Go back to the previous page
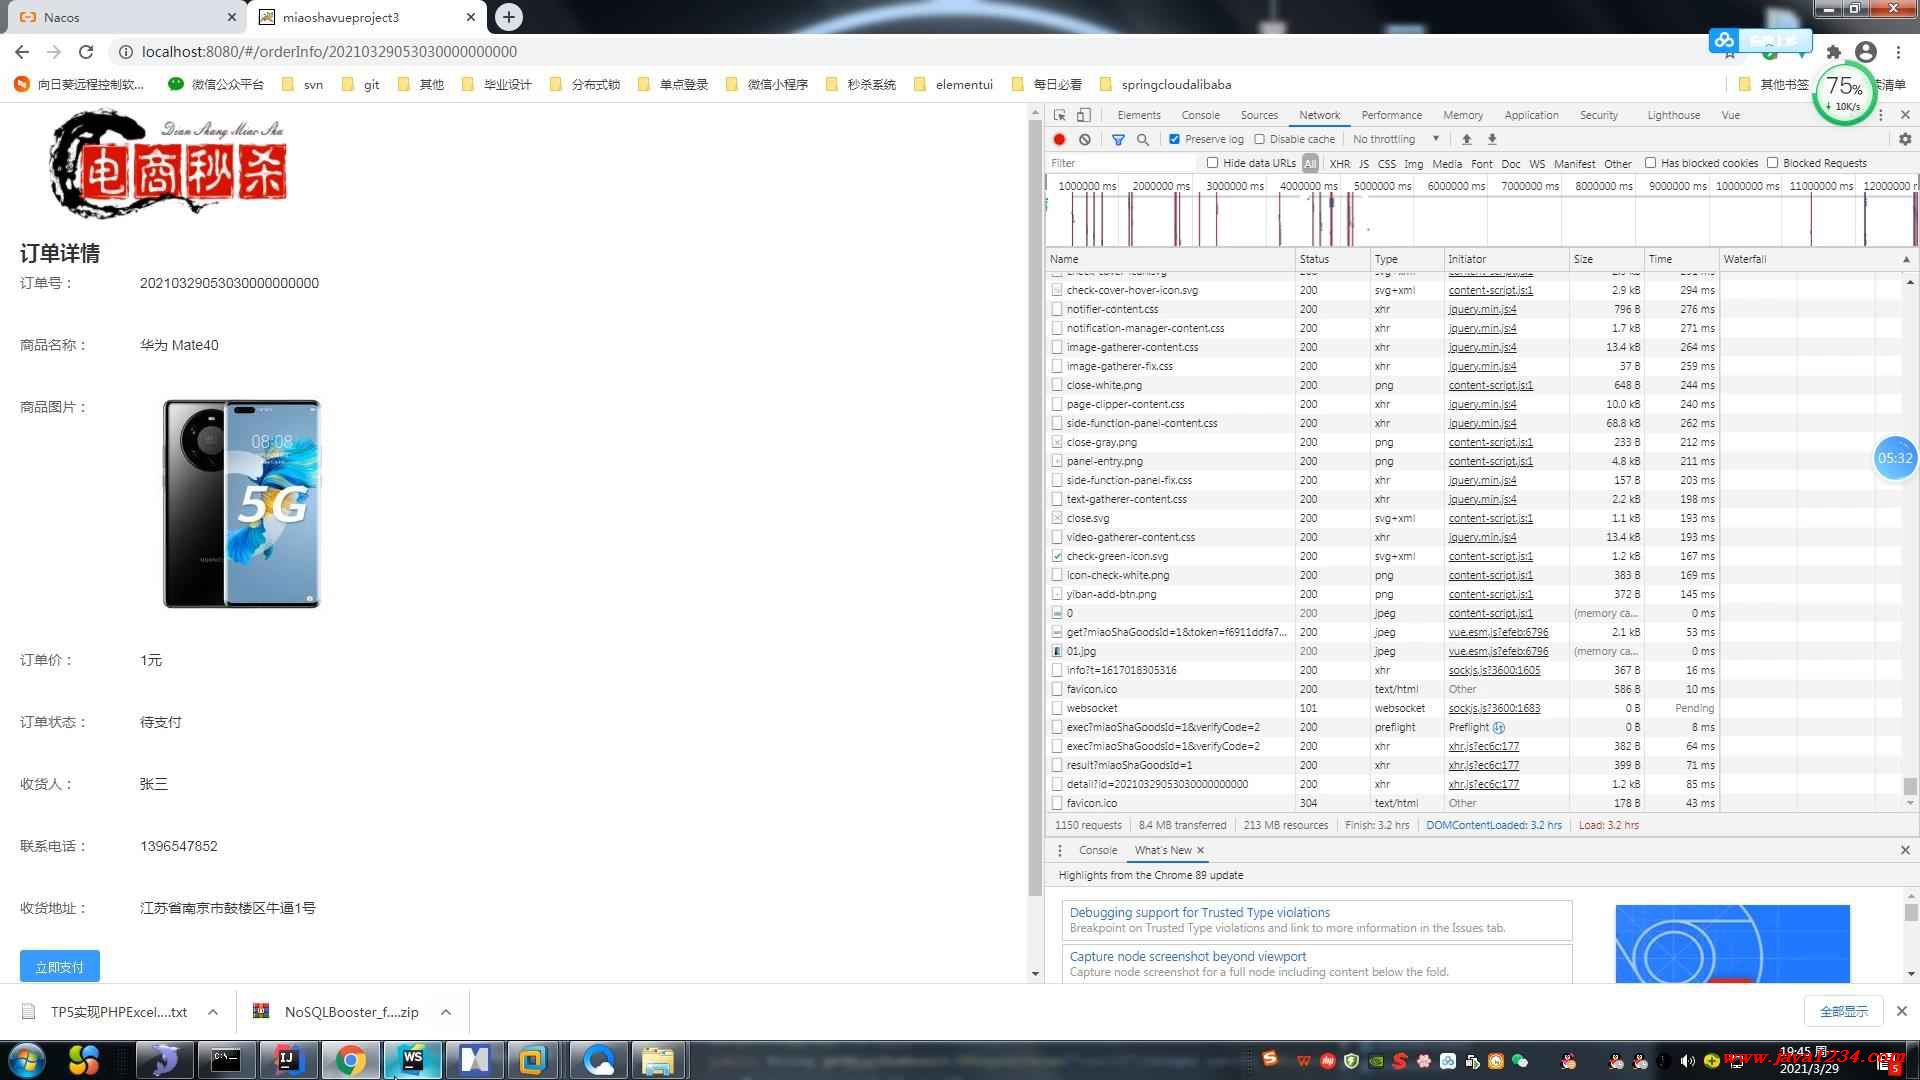Screen dimensions: 1920x1080 click(22, 52)
